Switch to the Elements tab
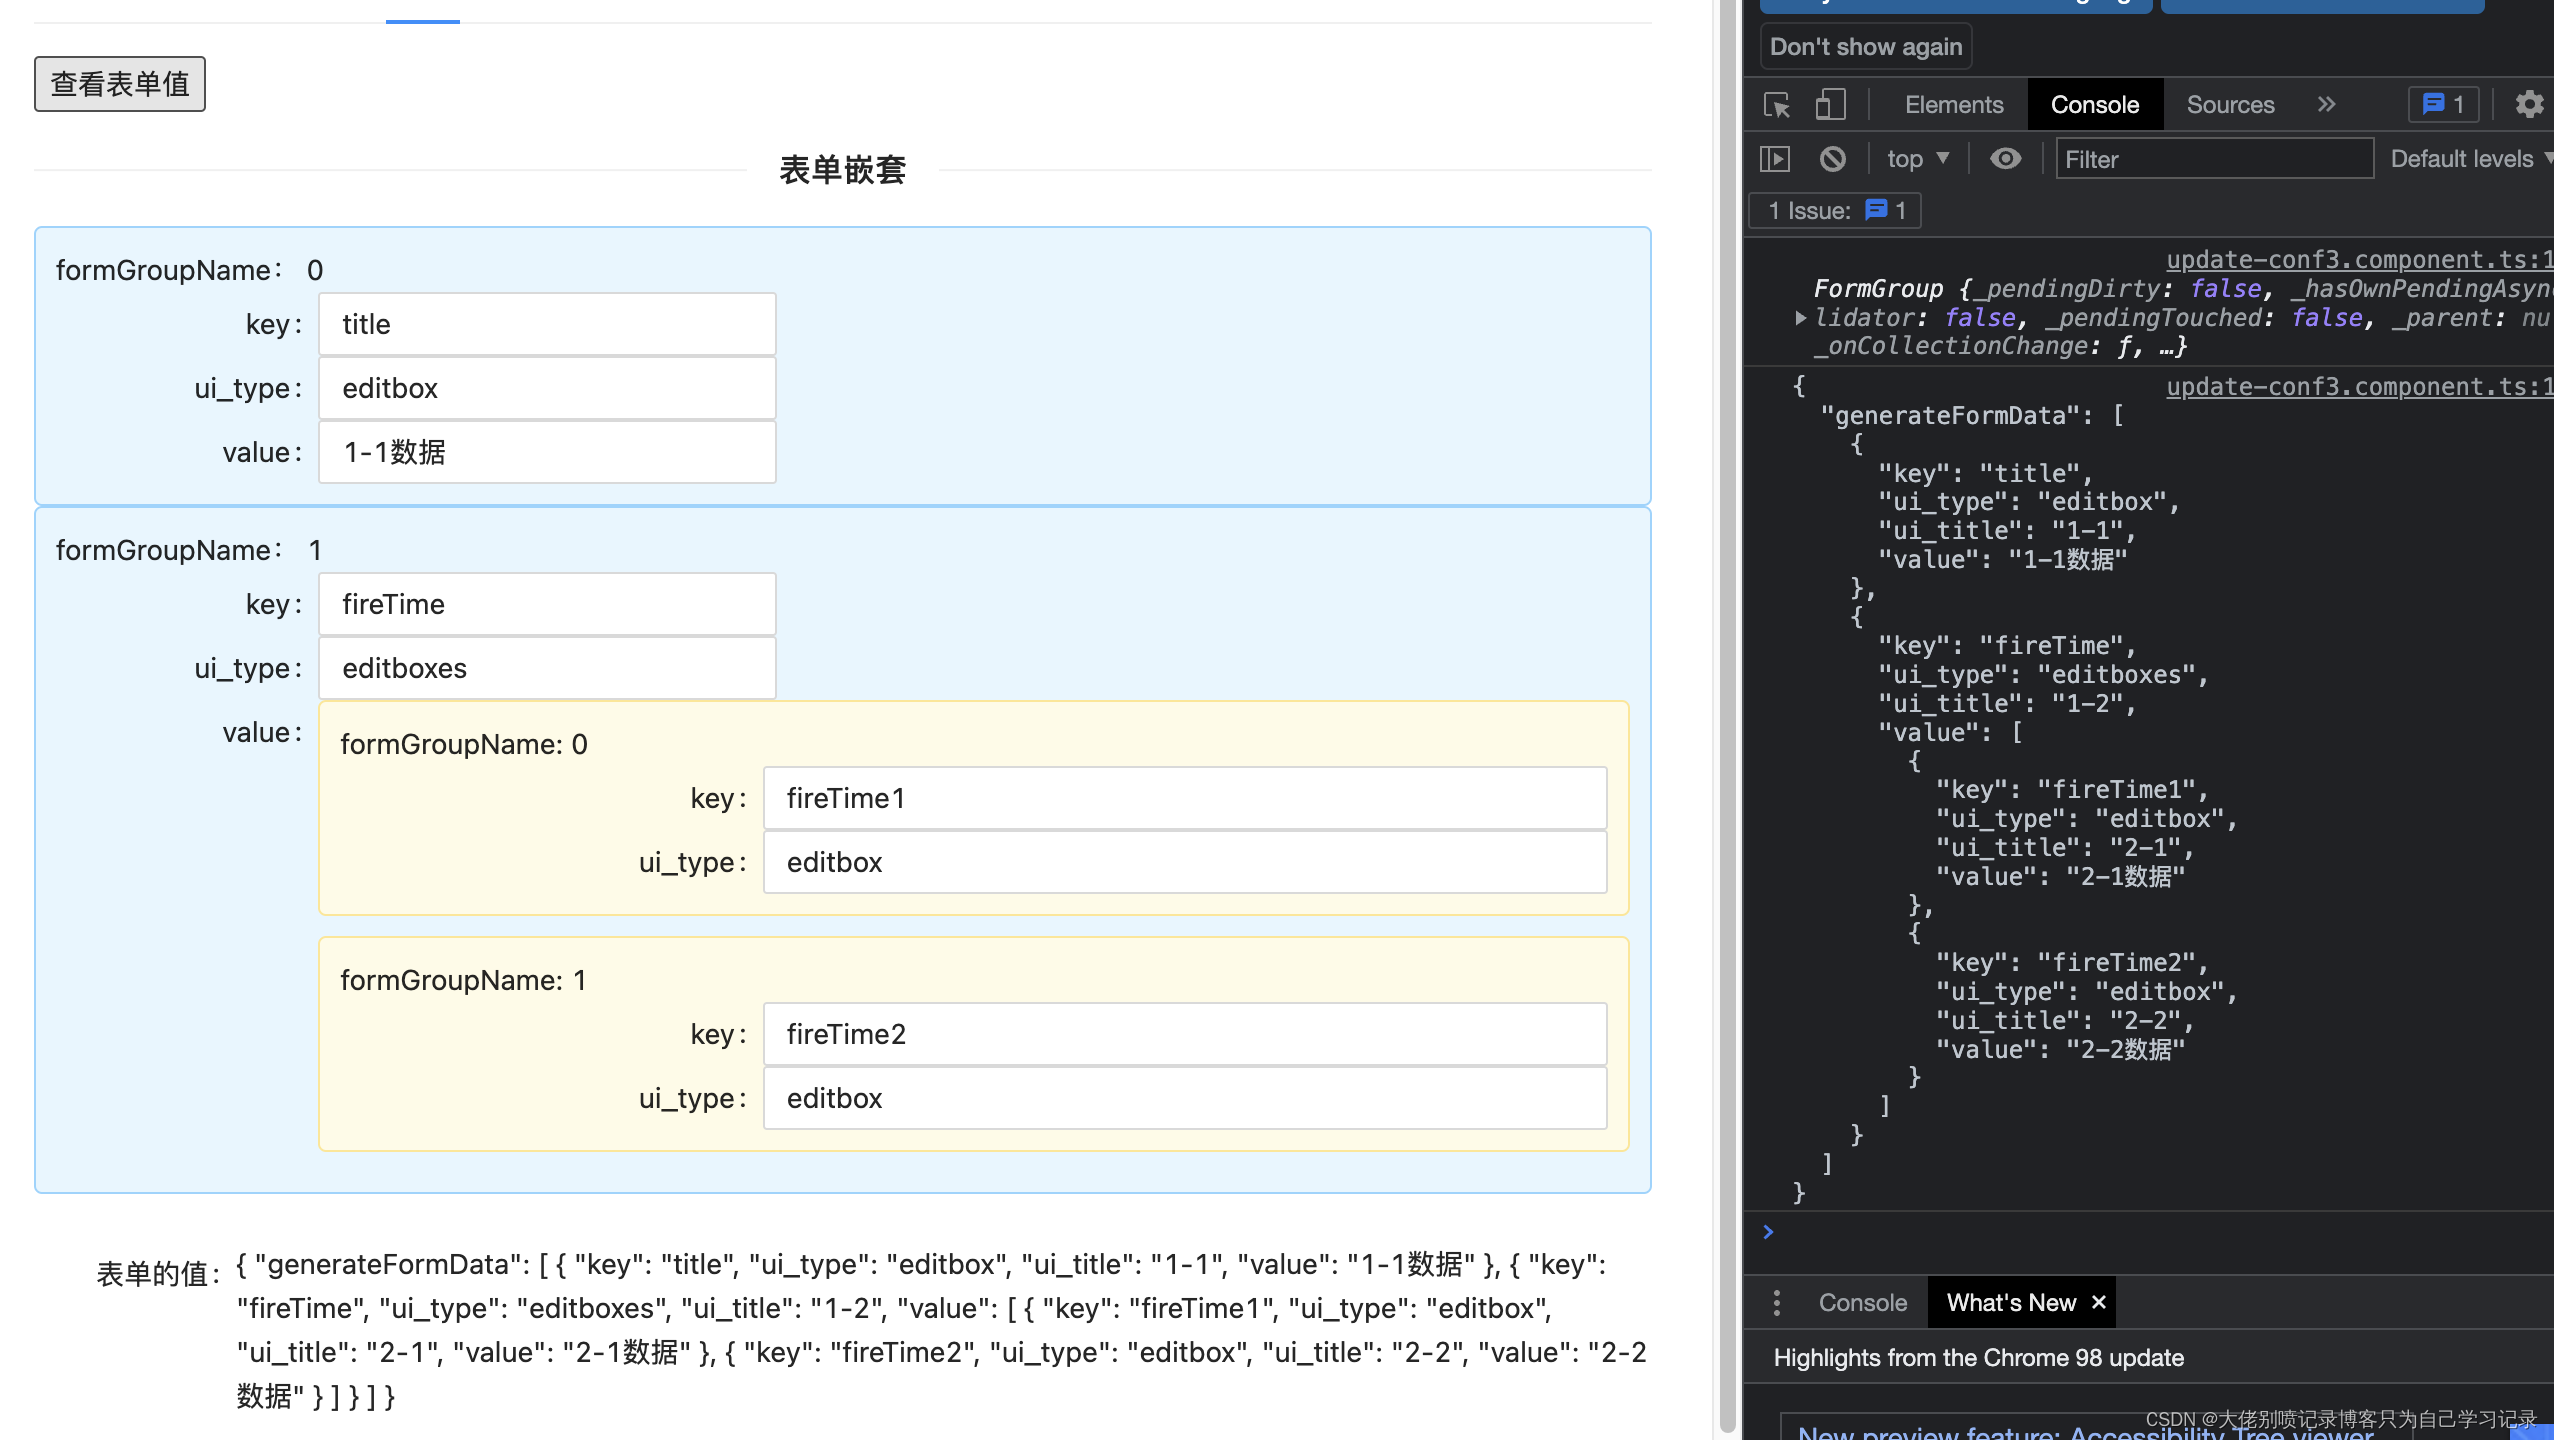The image size is (2554, 1440). tap(1953, 104)
